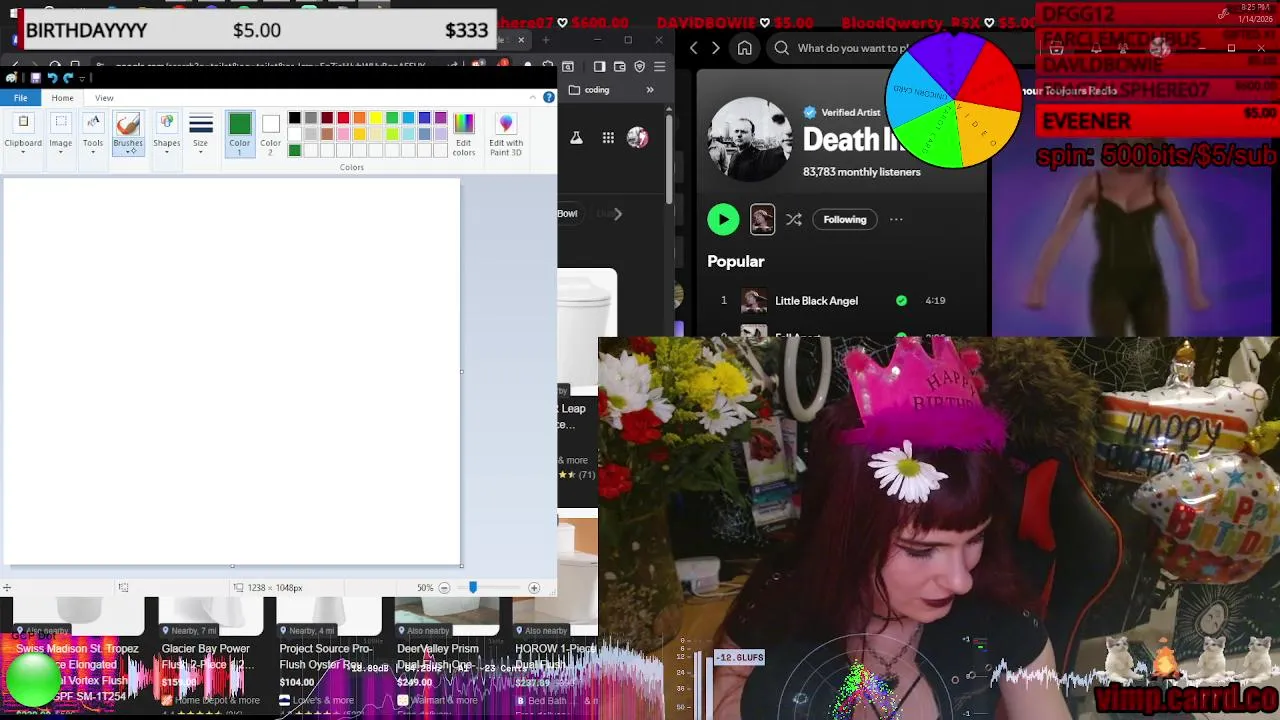Click Edit with Paint 3D
The height and width of the screenshot is (720, 1280).
[506, 133]
